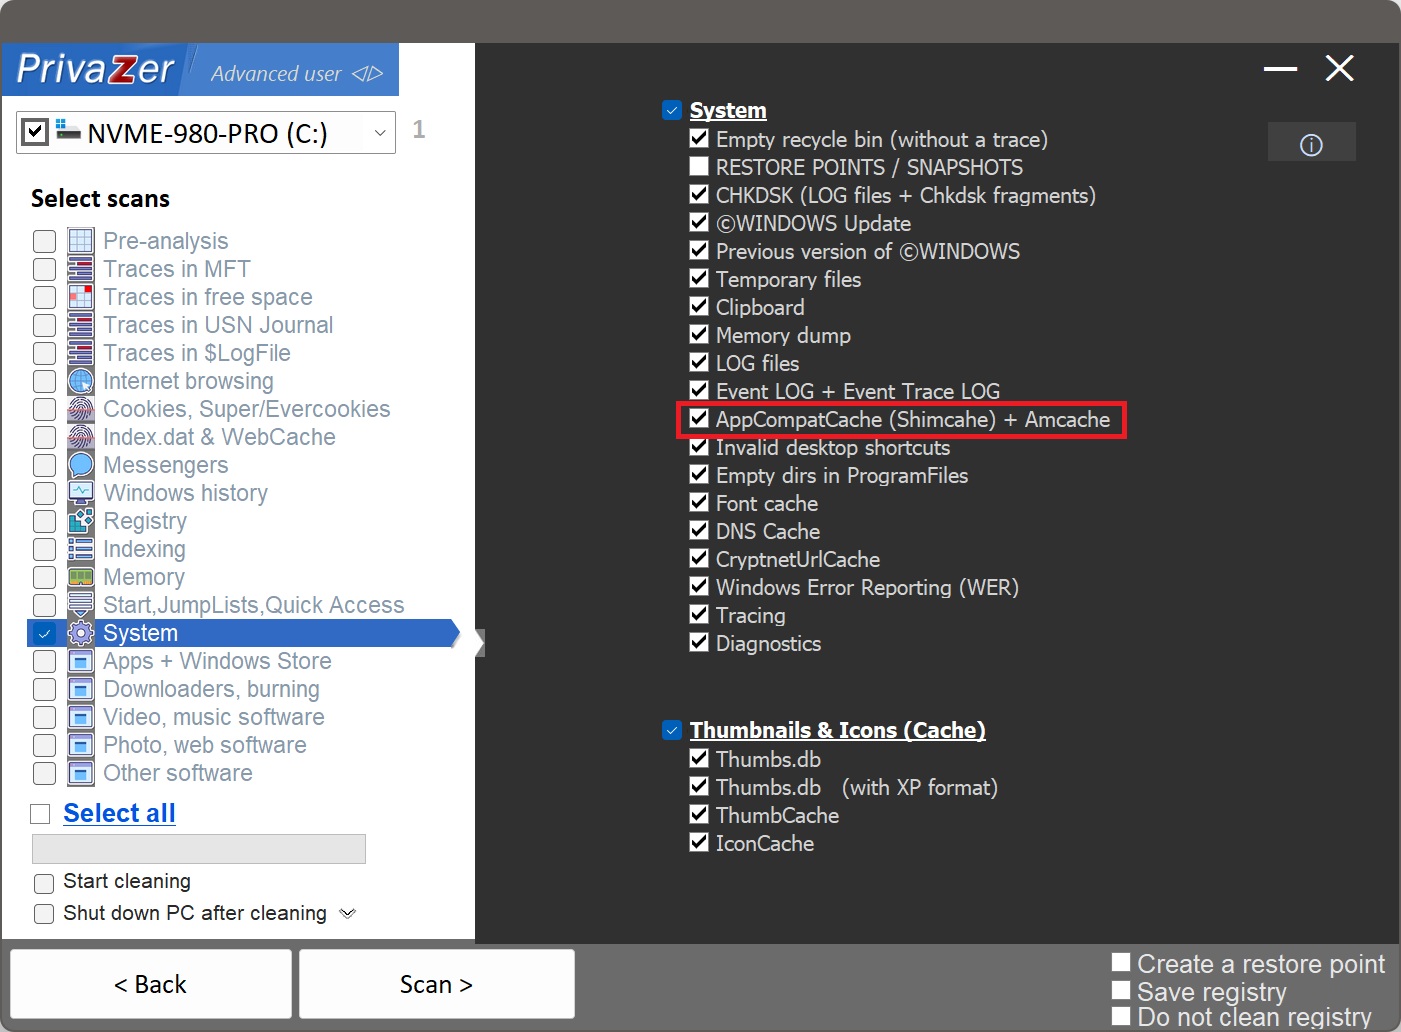1401x1032 pixels.
Task: Click the Start, JumpLists, Quick Access icon
Action: coord(81,605)
